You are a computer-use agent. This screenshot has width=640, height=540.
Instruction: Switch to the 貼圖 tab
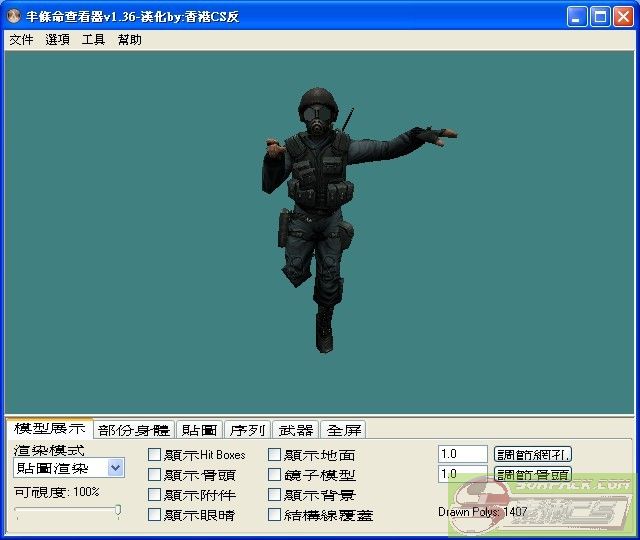point(199,430)
